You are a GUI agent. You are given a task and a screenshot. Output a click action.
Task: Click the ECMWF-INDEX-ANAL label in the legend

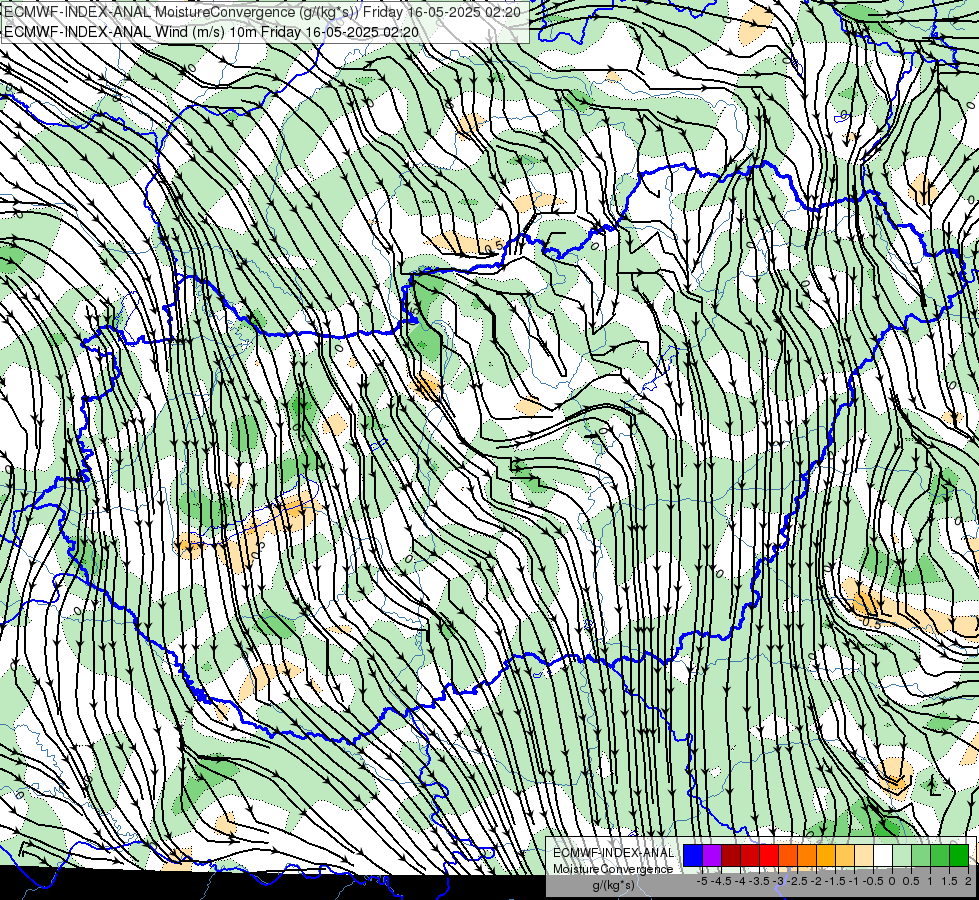pos(613,853)
